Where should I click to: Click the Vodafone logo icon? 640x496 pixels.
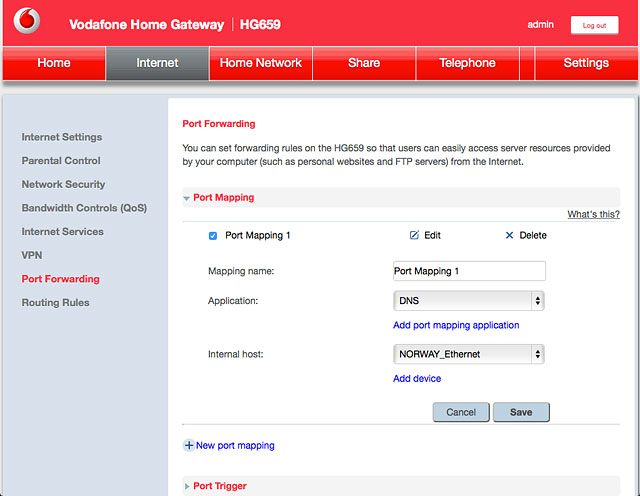[x=27, y=20]
